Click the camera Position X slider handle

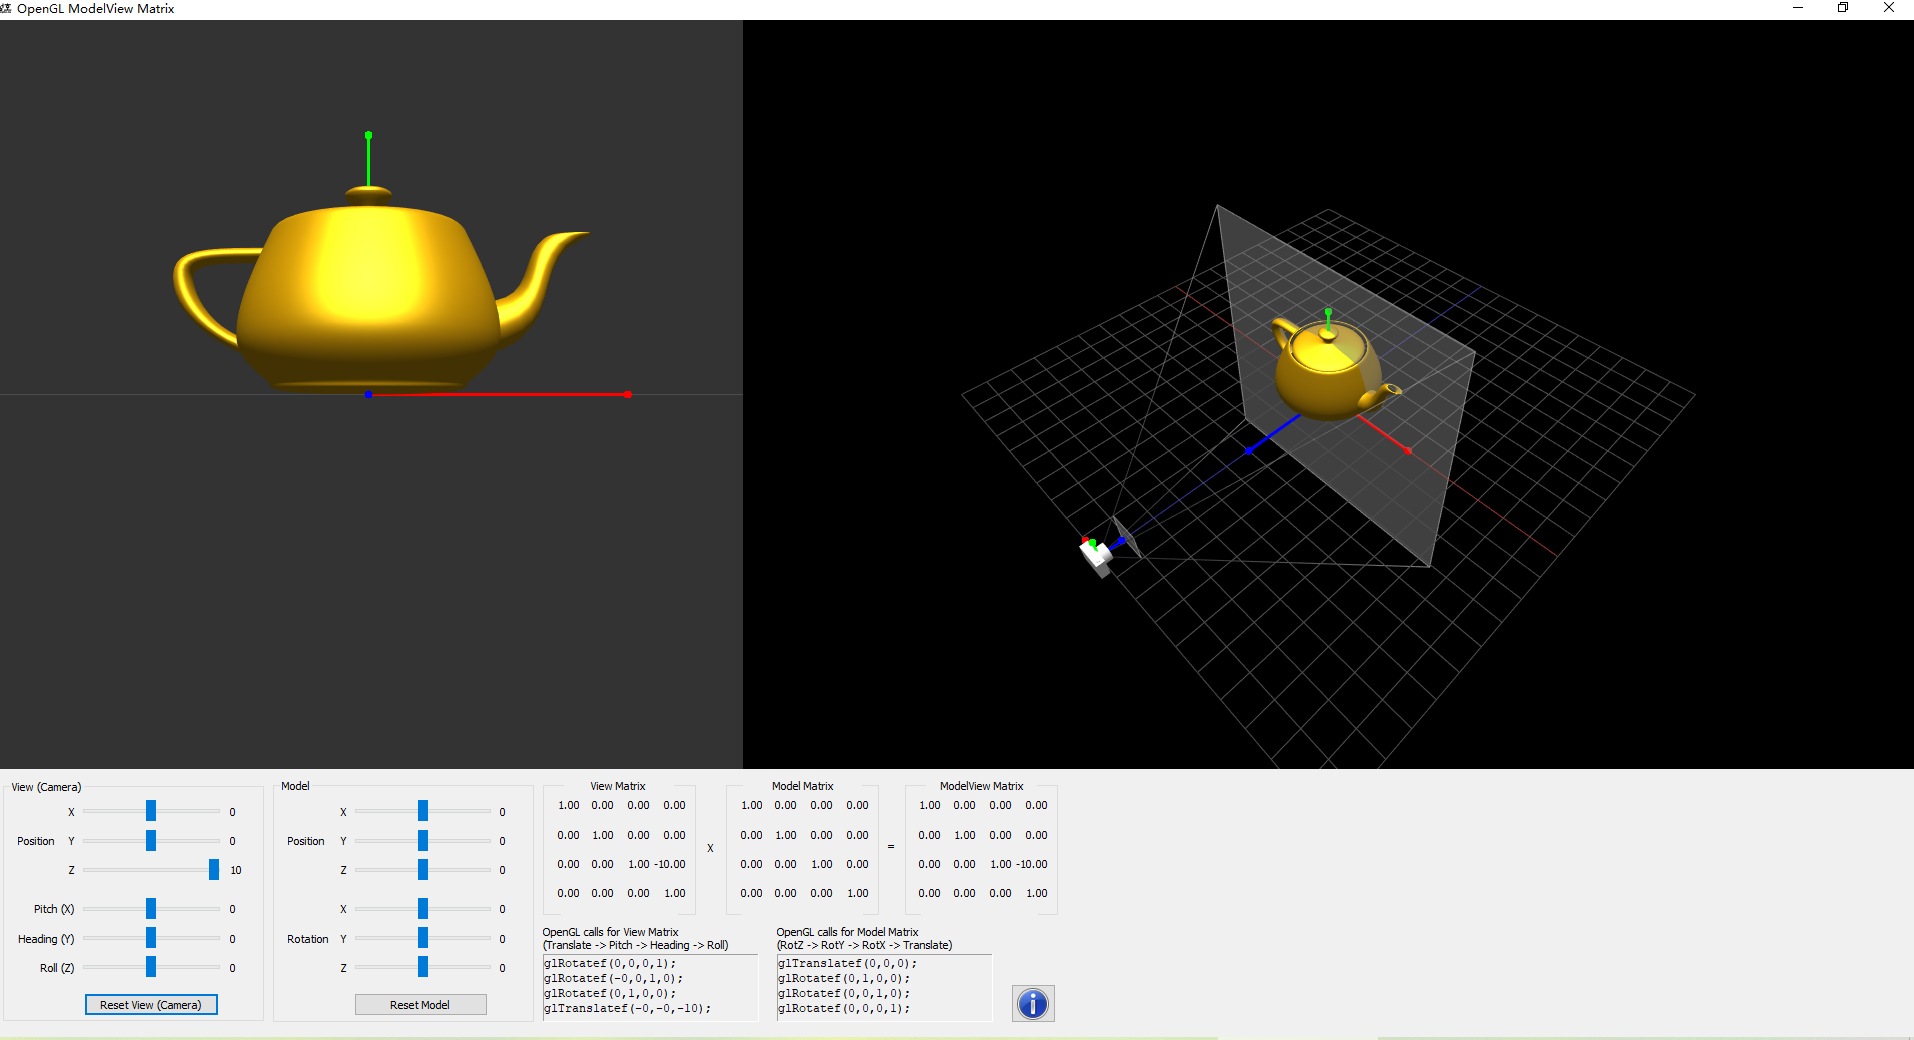[150, 811]
